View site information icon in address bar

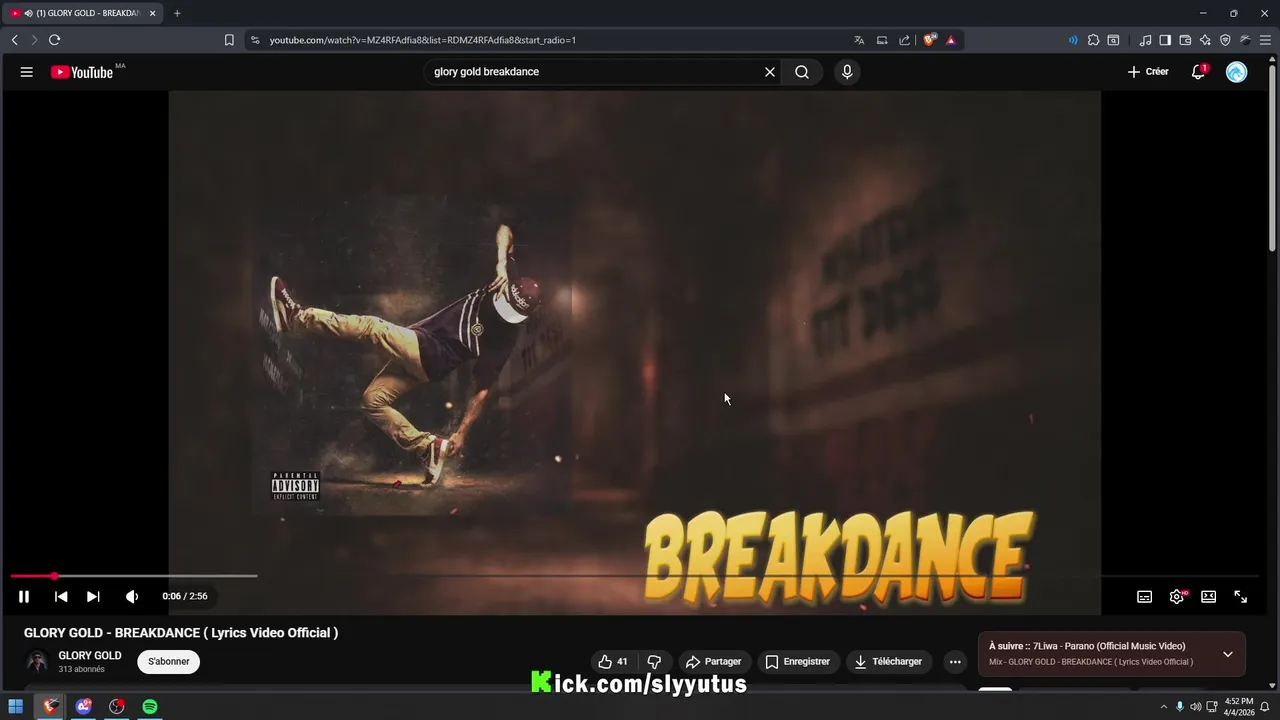(255, 40)
